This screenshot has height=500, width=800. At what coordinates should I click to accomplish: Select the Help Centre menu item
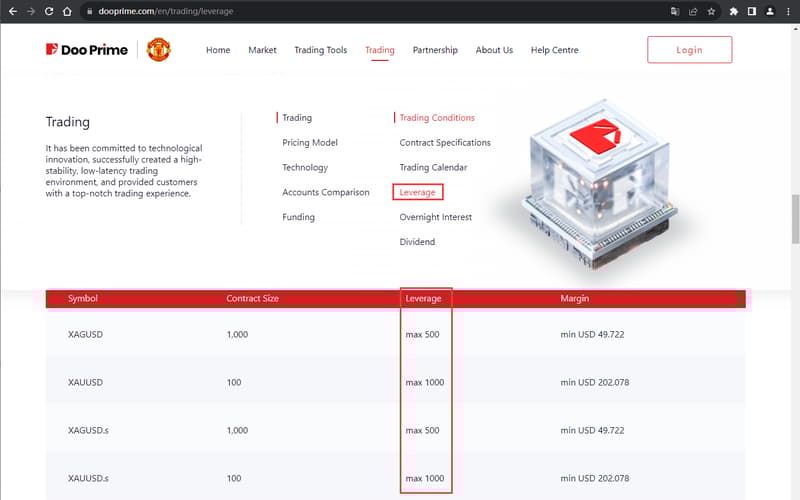click(x=554, y=50)
